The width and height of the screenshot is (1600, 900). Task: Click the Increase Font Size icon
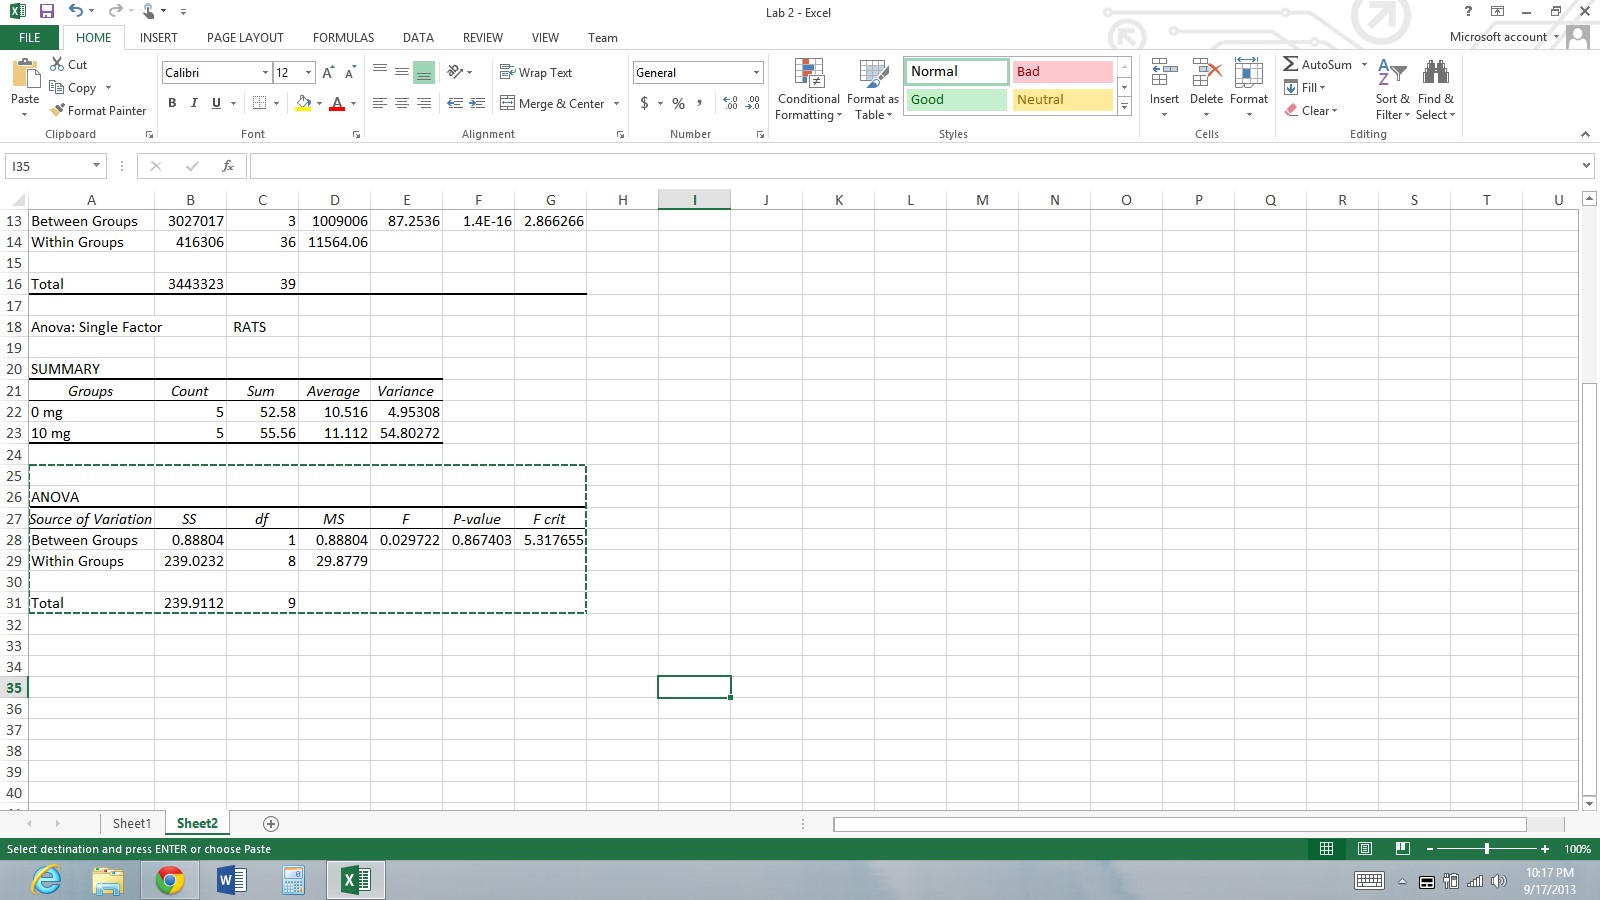328,73
